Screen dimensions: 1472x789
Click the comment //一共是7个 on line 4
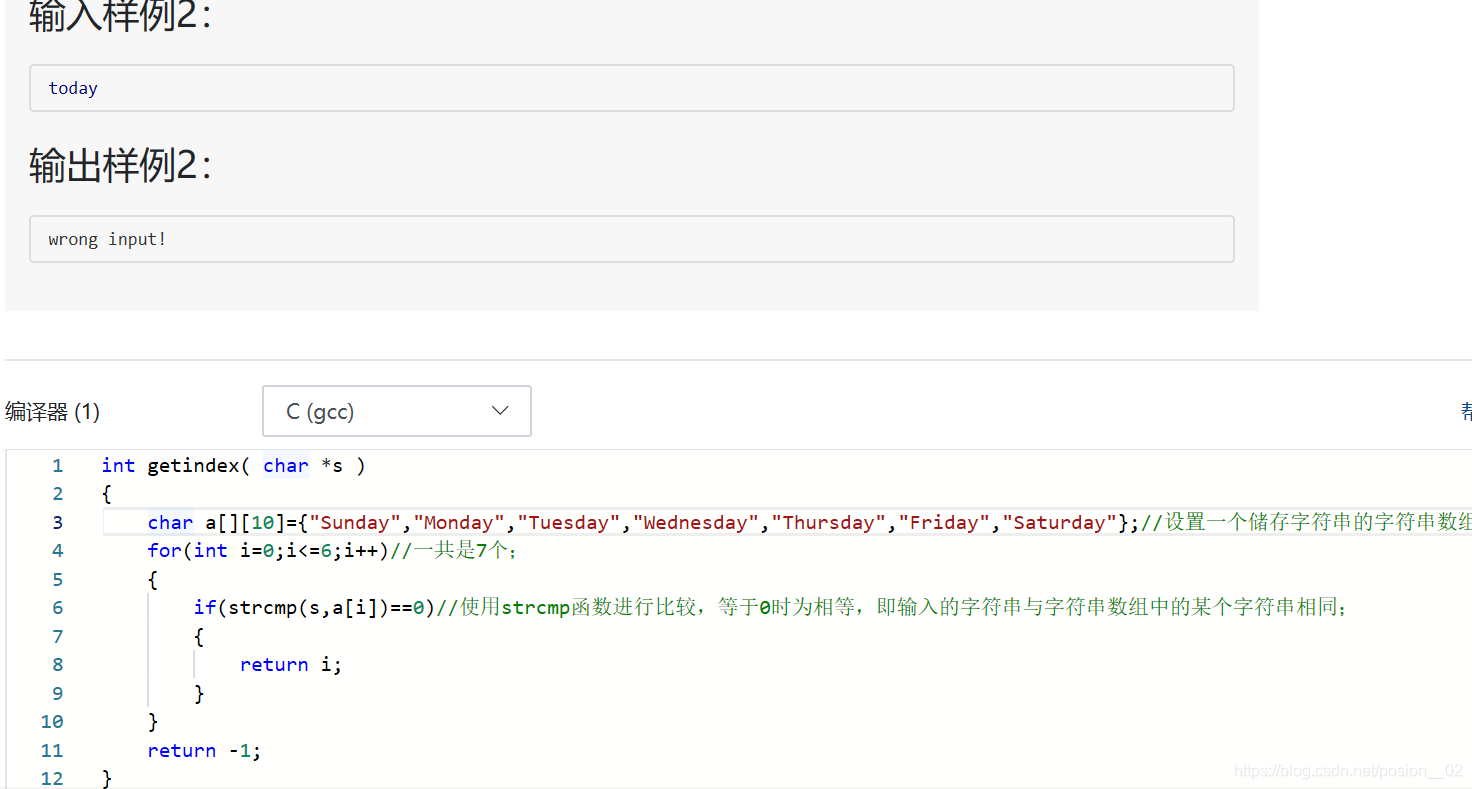454,550
